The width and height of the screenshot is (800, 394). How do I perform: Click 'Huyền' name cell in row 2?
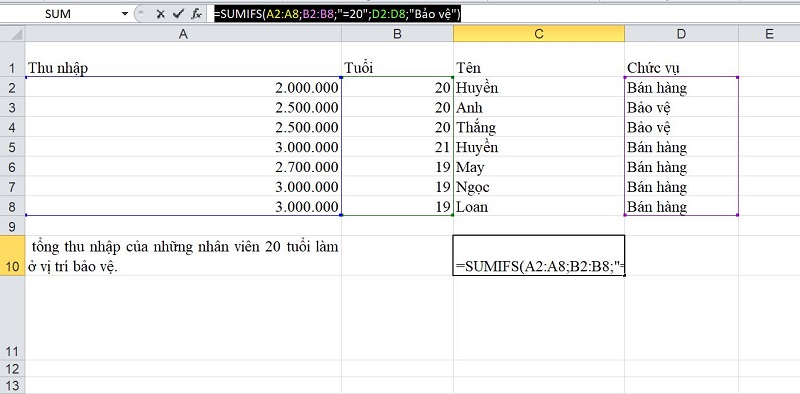539,88
